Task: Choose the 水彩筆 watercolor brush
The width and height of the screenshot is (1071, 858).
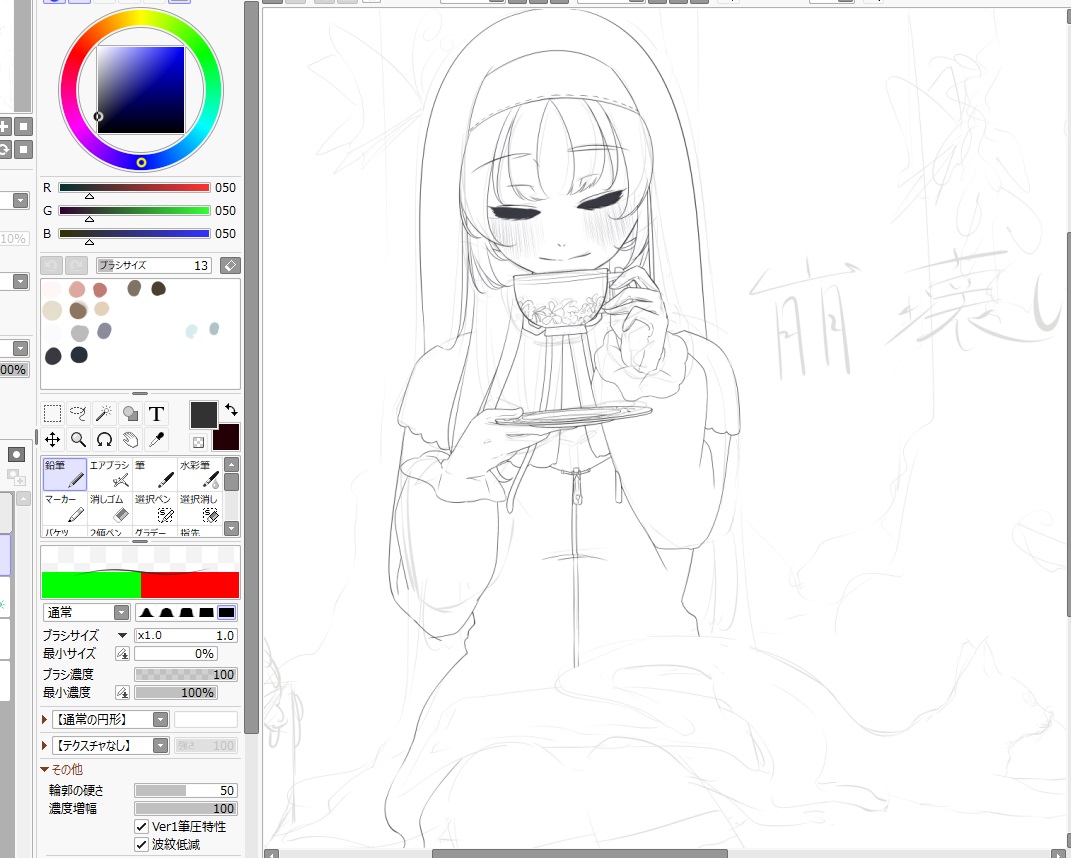Action: pos(199,474)
